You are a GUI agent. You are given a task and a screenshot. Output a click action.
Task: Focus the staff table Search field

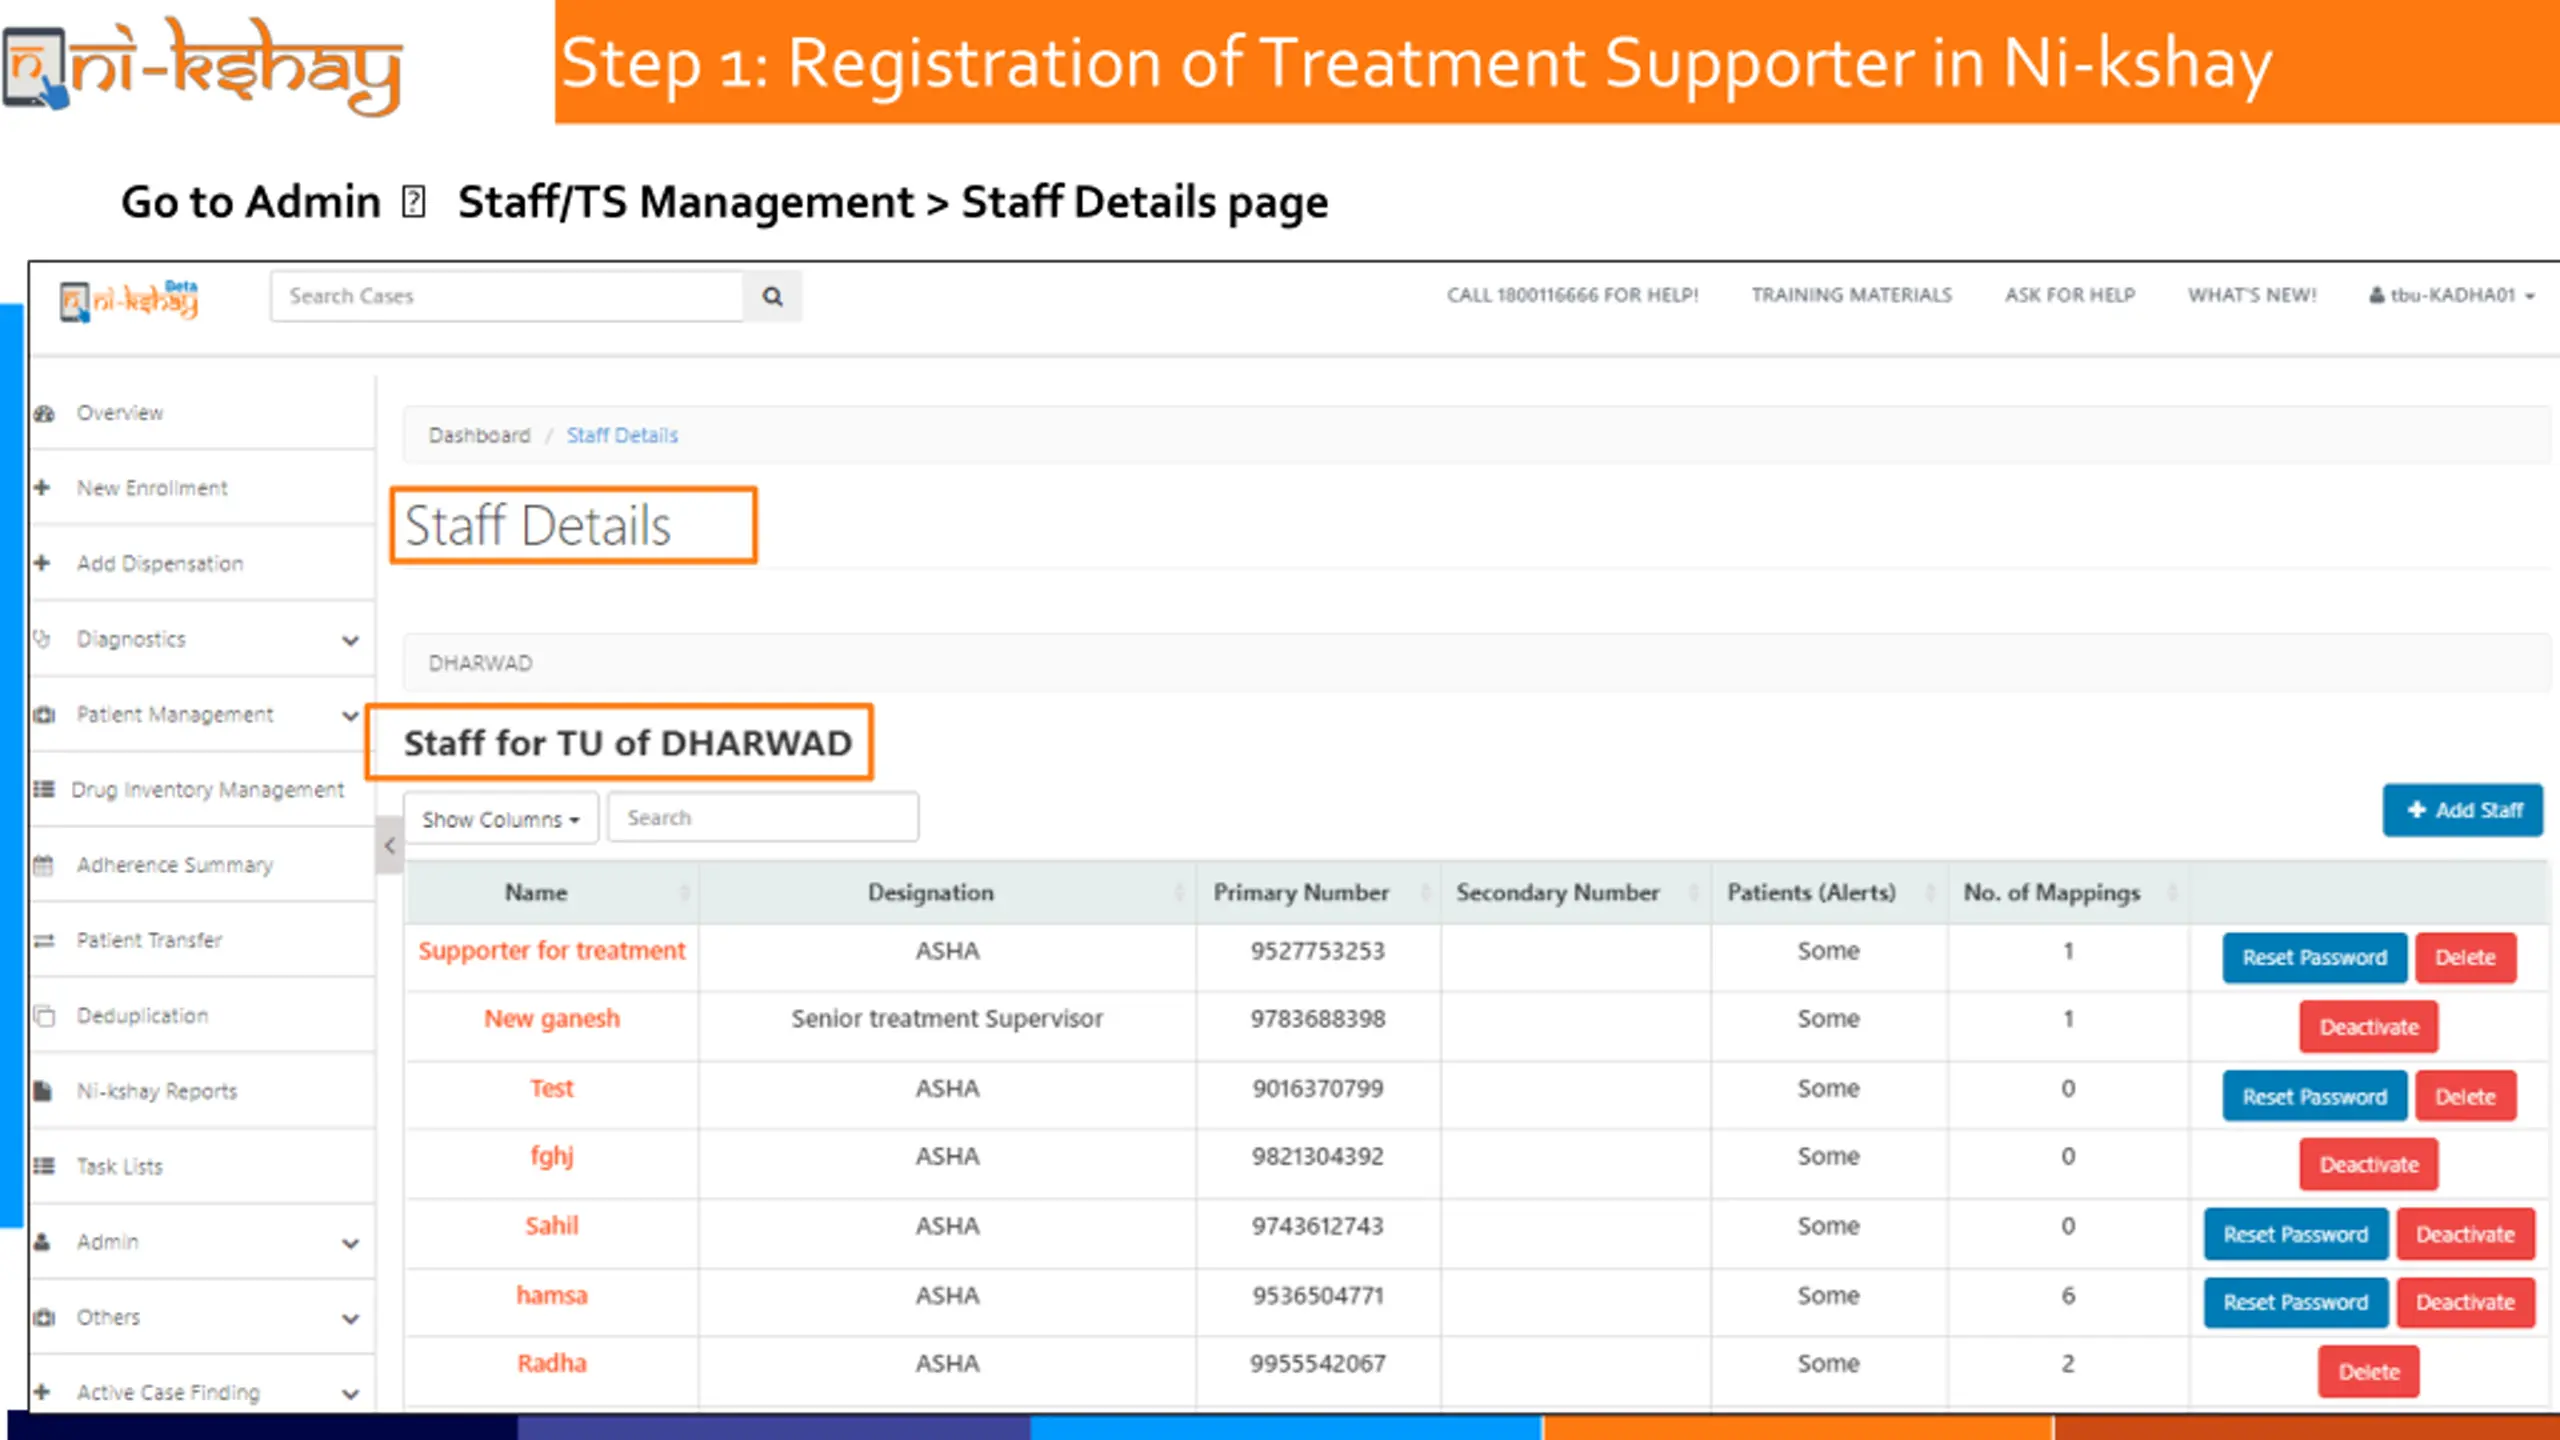pos(762,817)
